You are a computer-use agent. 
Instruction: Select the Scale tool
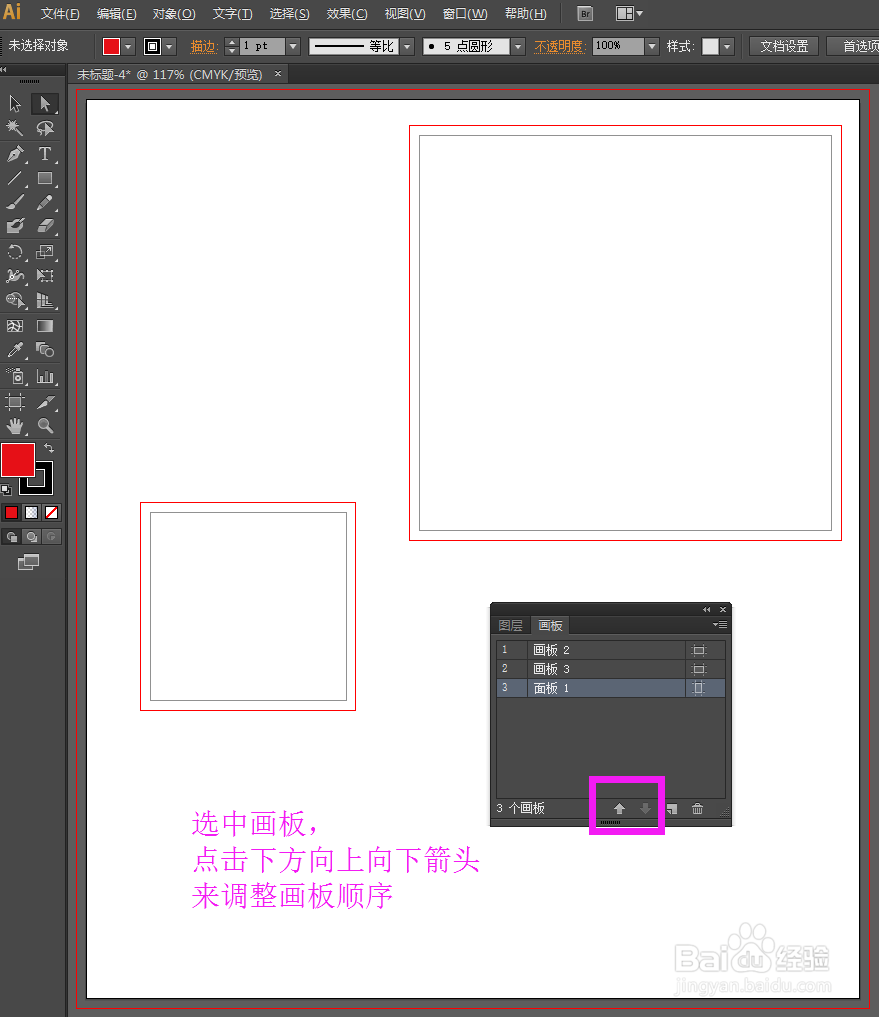click(x=44, y=252)
